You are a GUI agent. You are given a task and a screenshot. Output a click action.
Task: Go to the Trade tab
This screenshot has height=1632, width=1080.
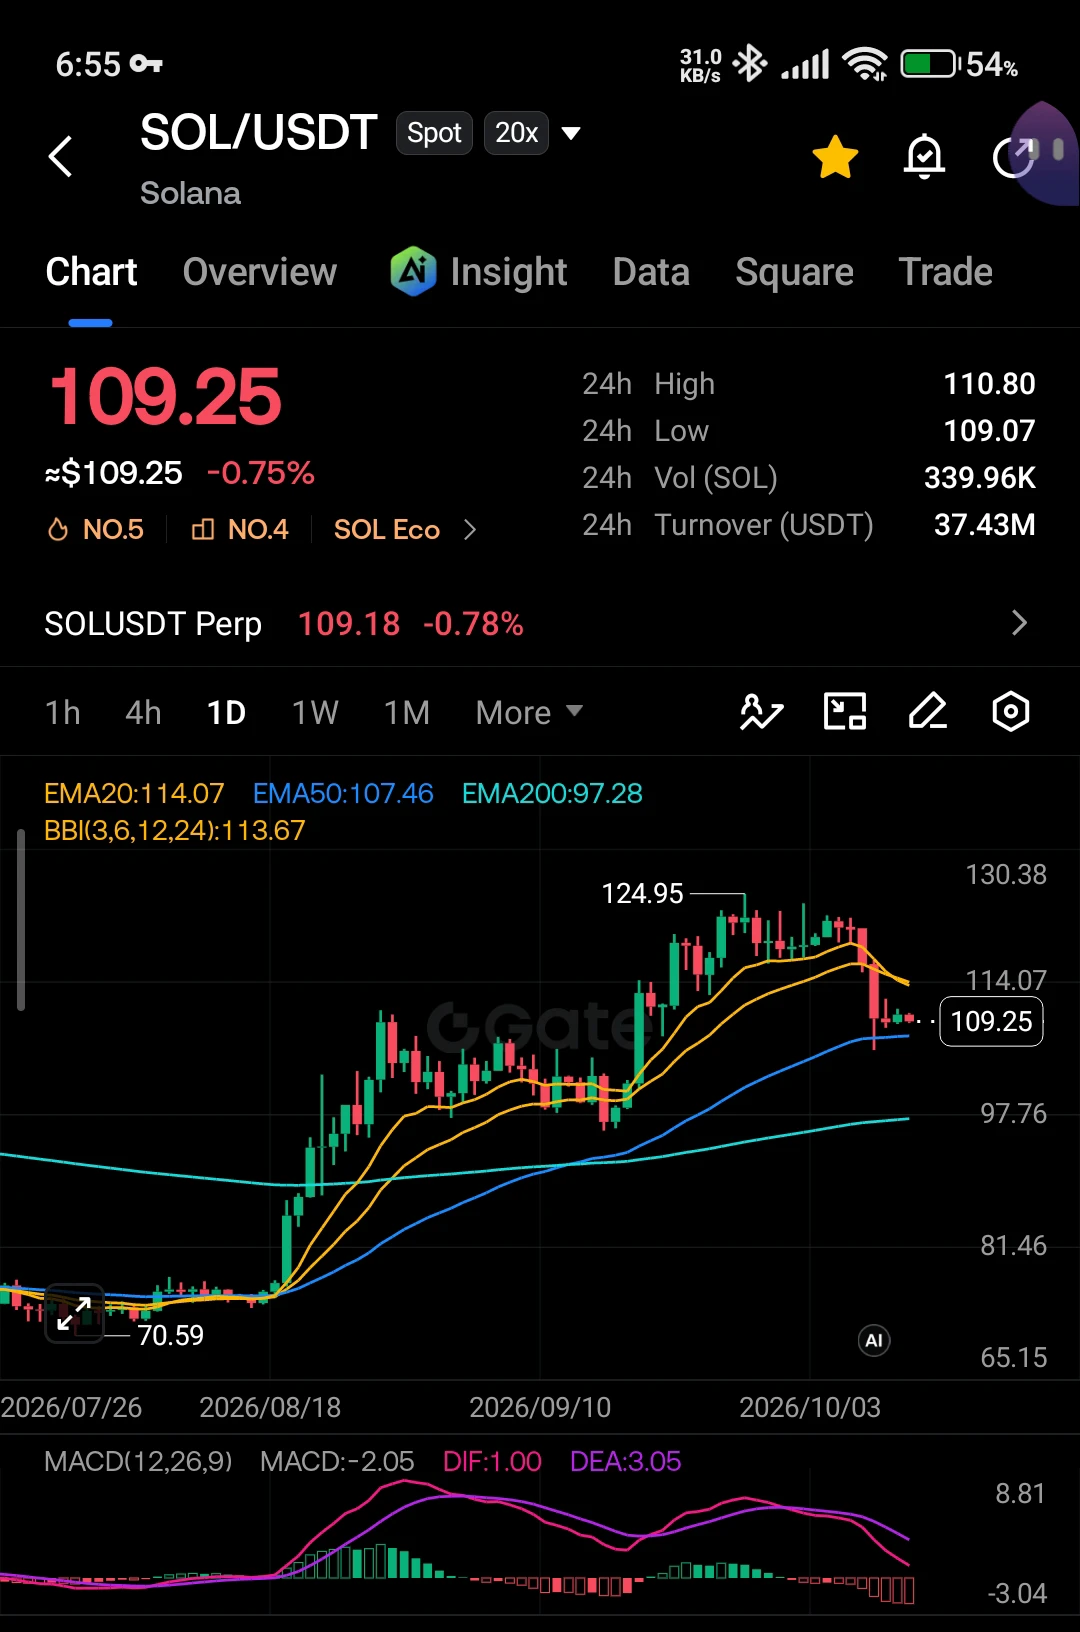coord(946,272)
